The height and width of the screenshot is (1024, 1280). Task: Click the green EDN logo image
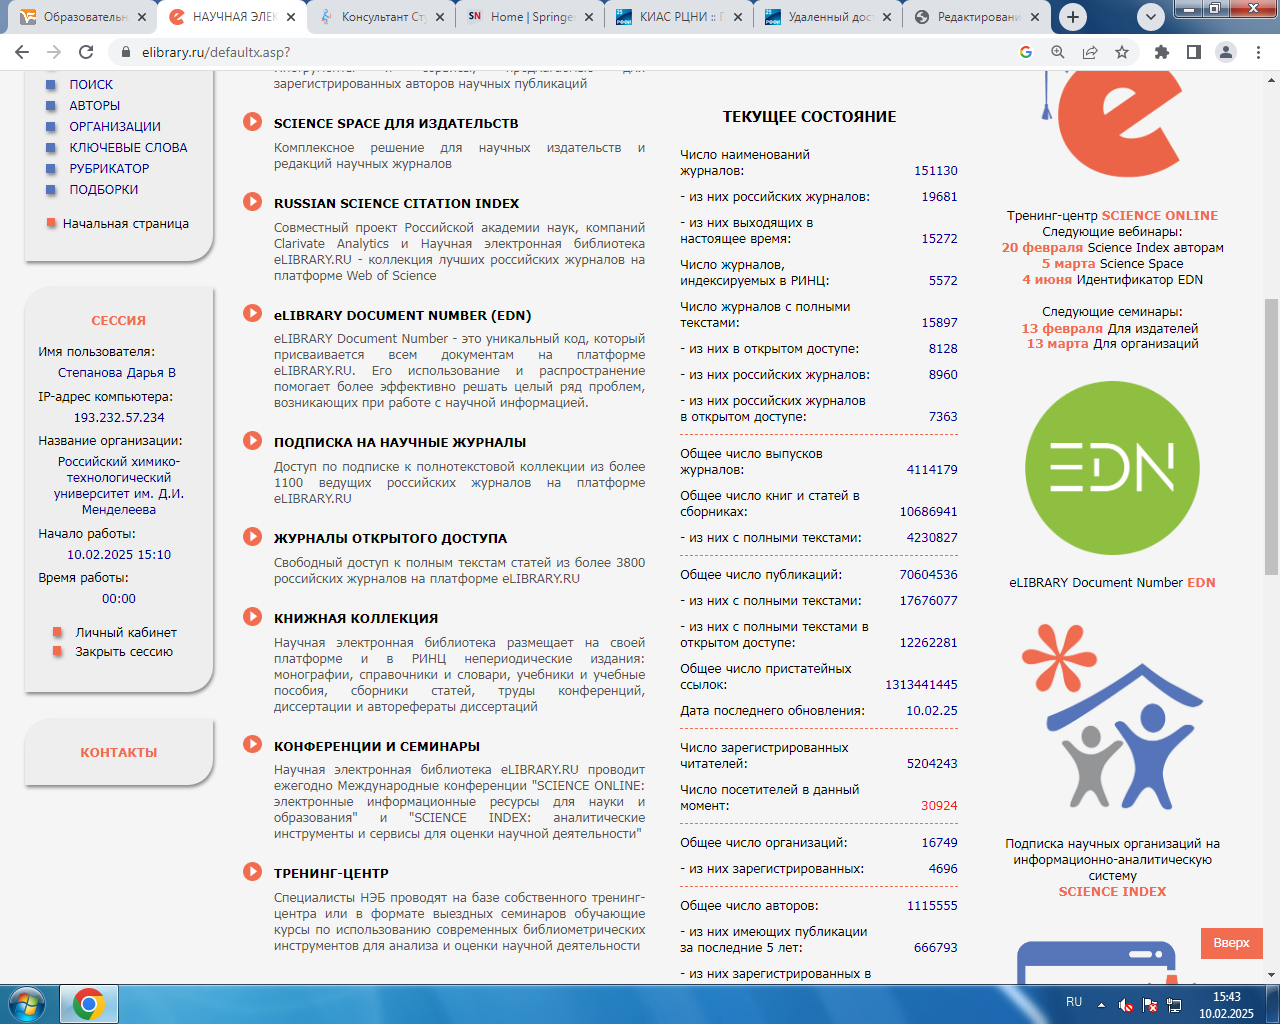1112,468
